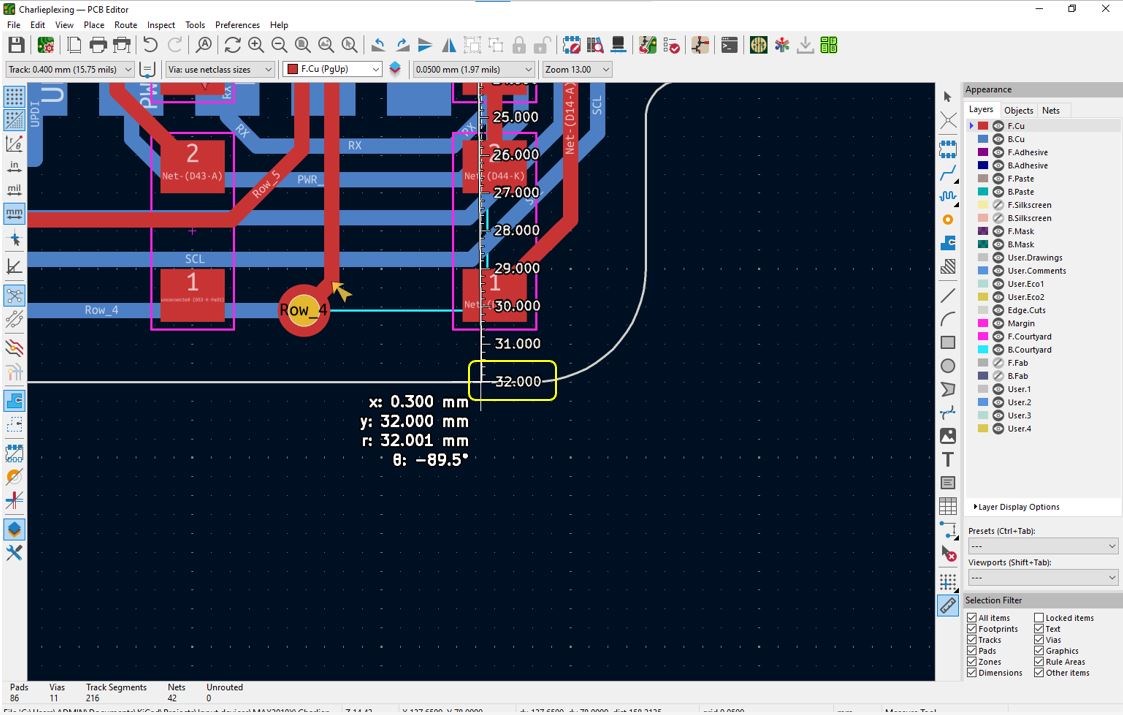This screenshot has height=715, width=1123.
Task: Uncheck the Footprints selection filter
Action: (x=972, y=629)
